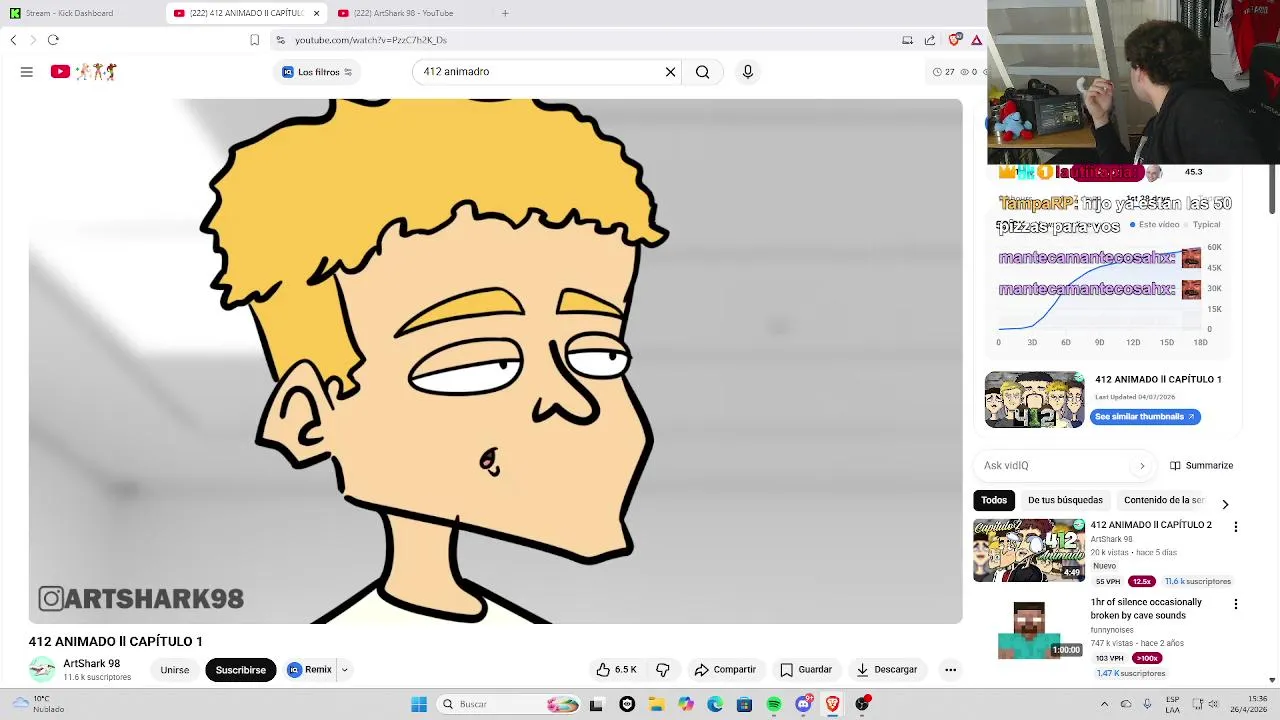The height and width of the screenshot is (720, 1280).
Task: Open Discord from the taskbar
Action: tap(803, 704)
